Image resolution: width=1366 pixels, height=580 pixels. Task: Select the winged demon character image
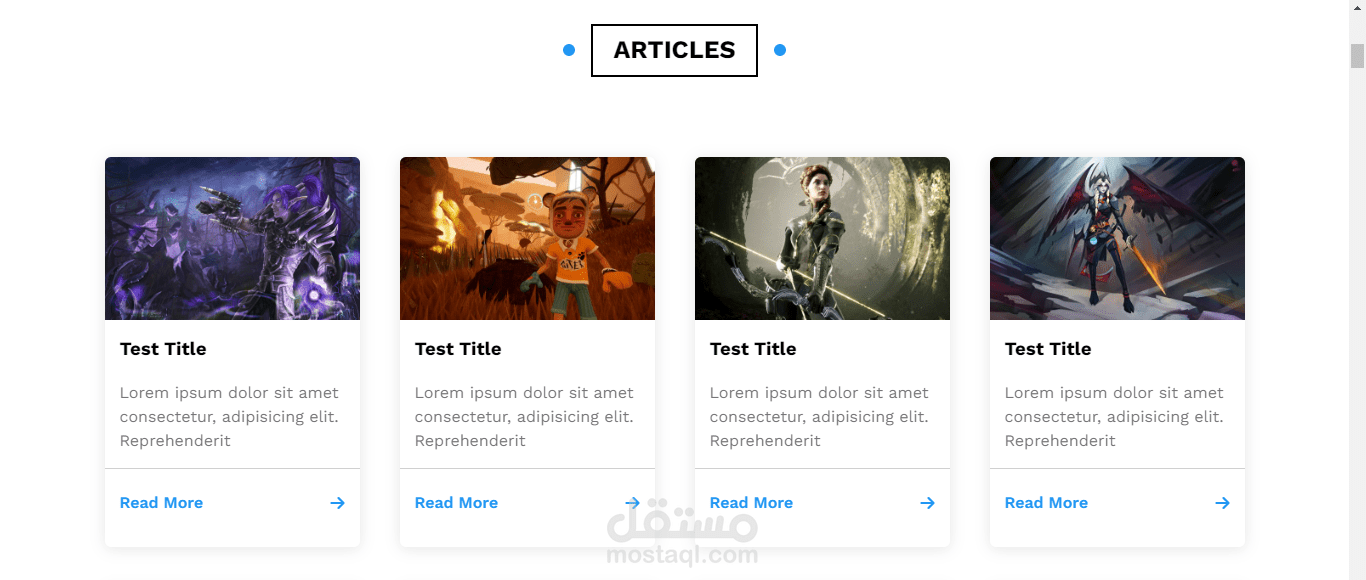pyautogui.click(x=1117, y=238)
